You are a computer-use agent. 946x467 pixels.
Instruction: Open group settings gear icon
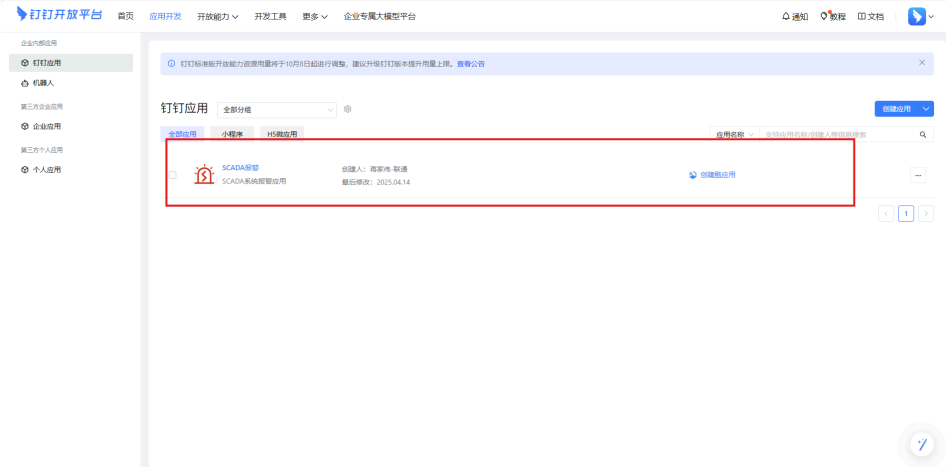[x=348, y=109]
